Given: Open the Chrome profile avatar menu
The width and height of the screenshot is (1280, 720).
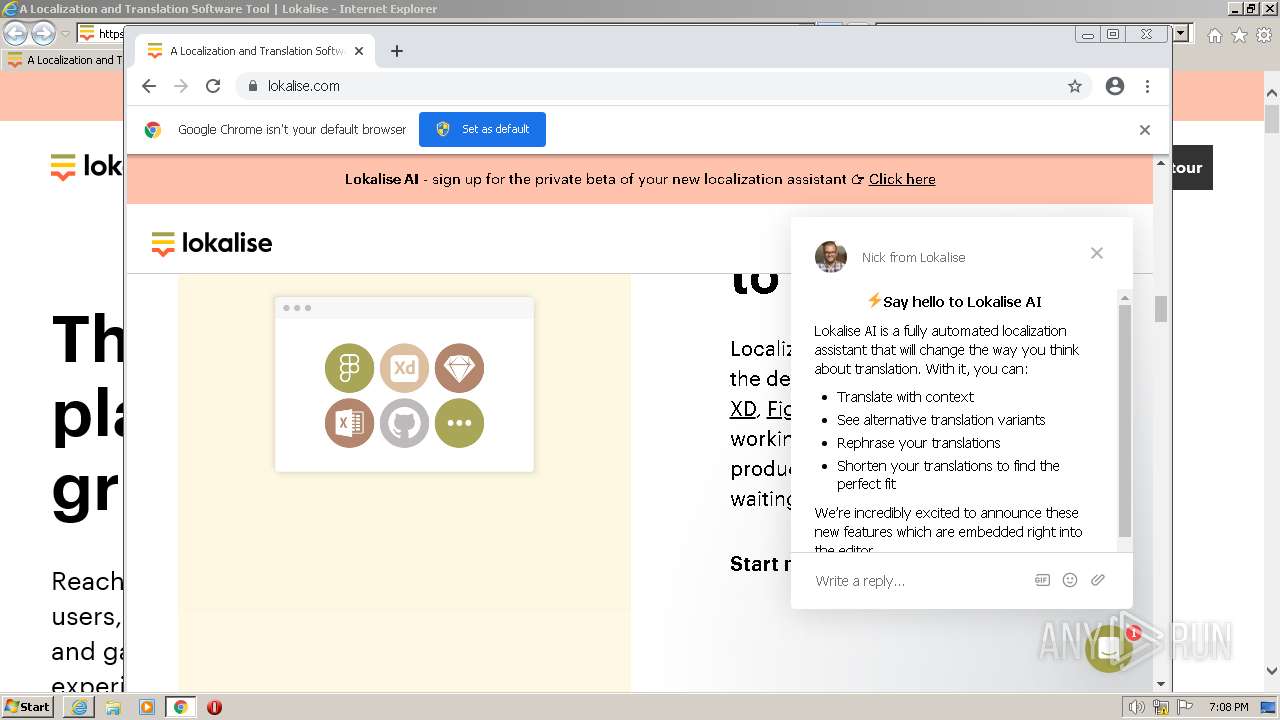Looking at the screenshot, I should (1115, 86).
